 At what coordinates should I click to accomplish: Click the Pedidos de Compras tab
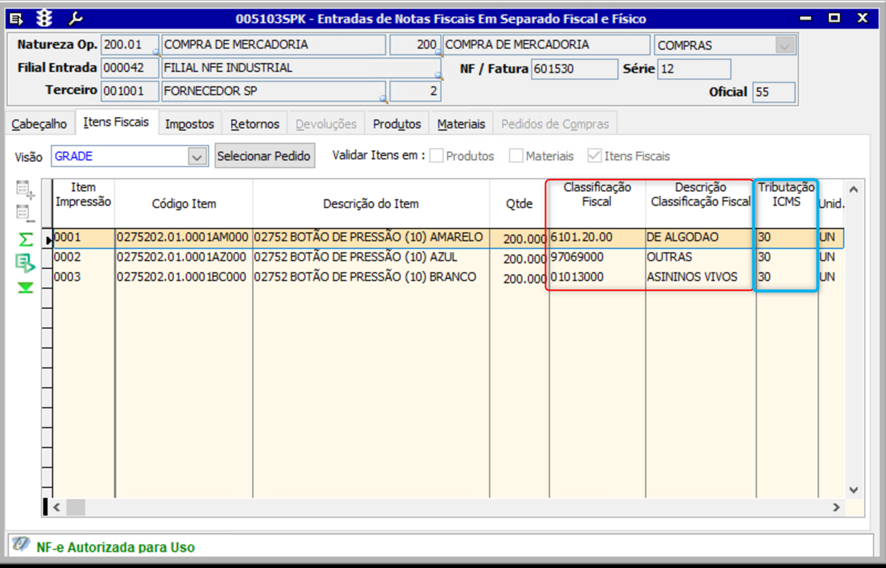click(555, 124)
